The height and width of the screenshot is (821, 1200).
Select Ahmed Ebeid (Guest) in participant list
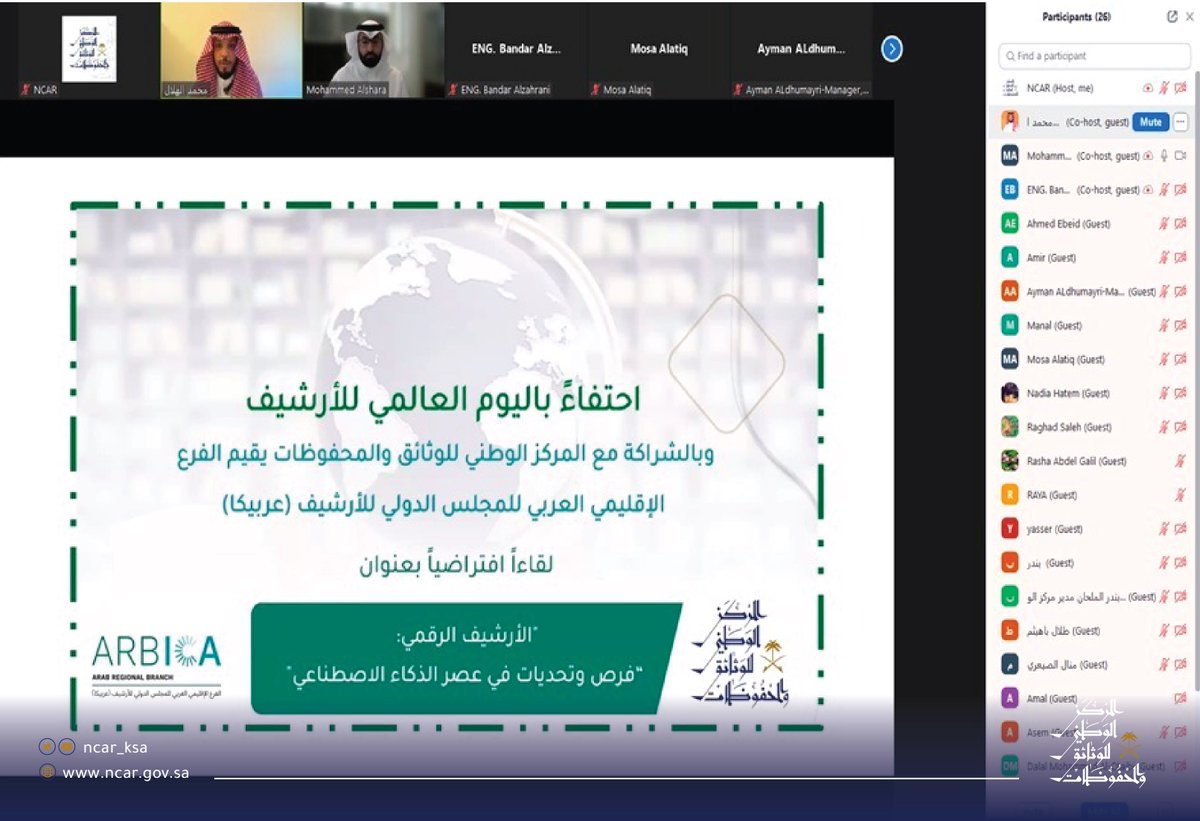pos(1095,224)
